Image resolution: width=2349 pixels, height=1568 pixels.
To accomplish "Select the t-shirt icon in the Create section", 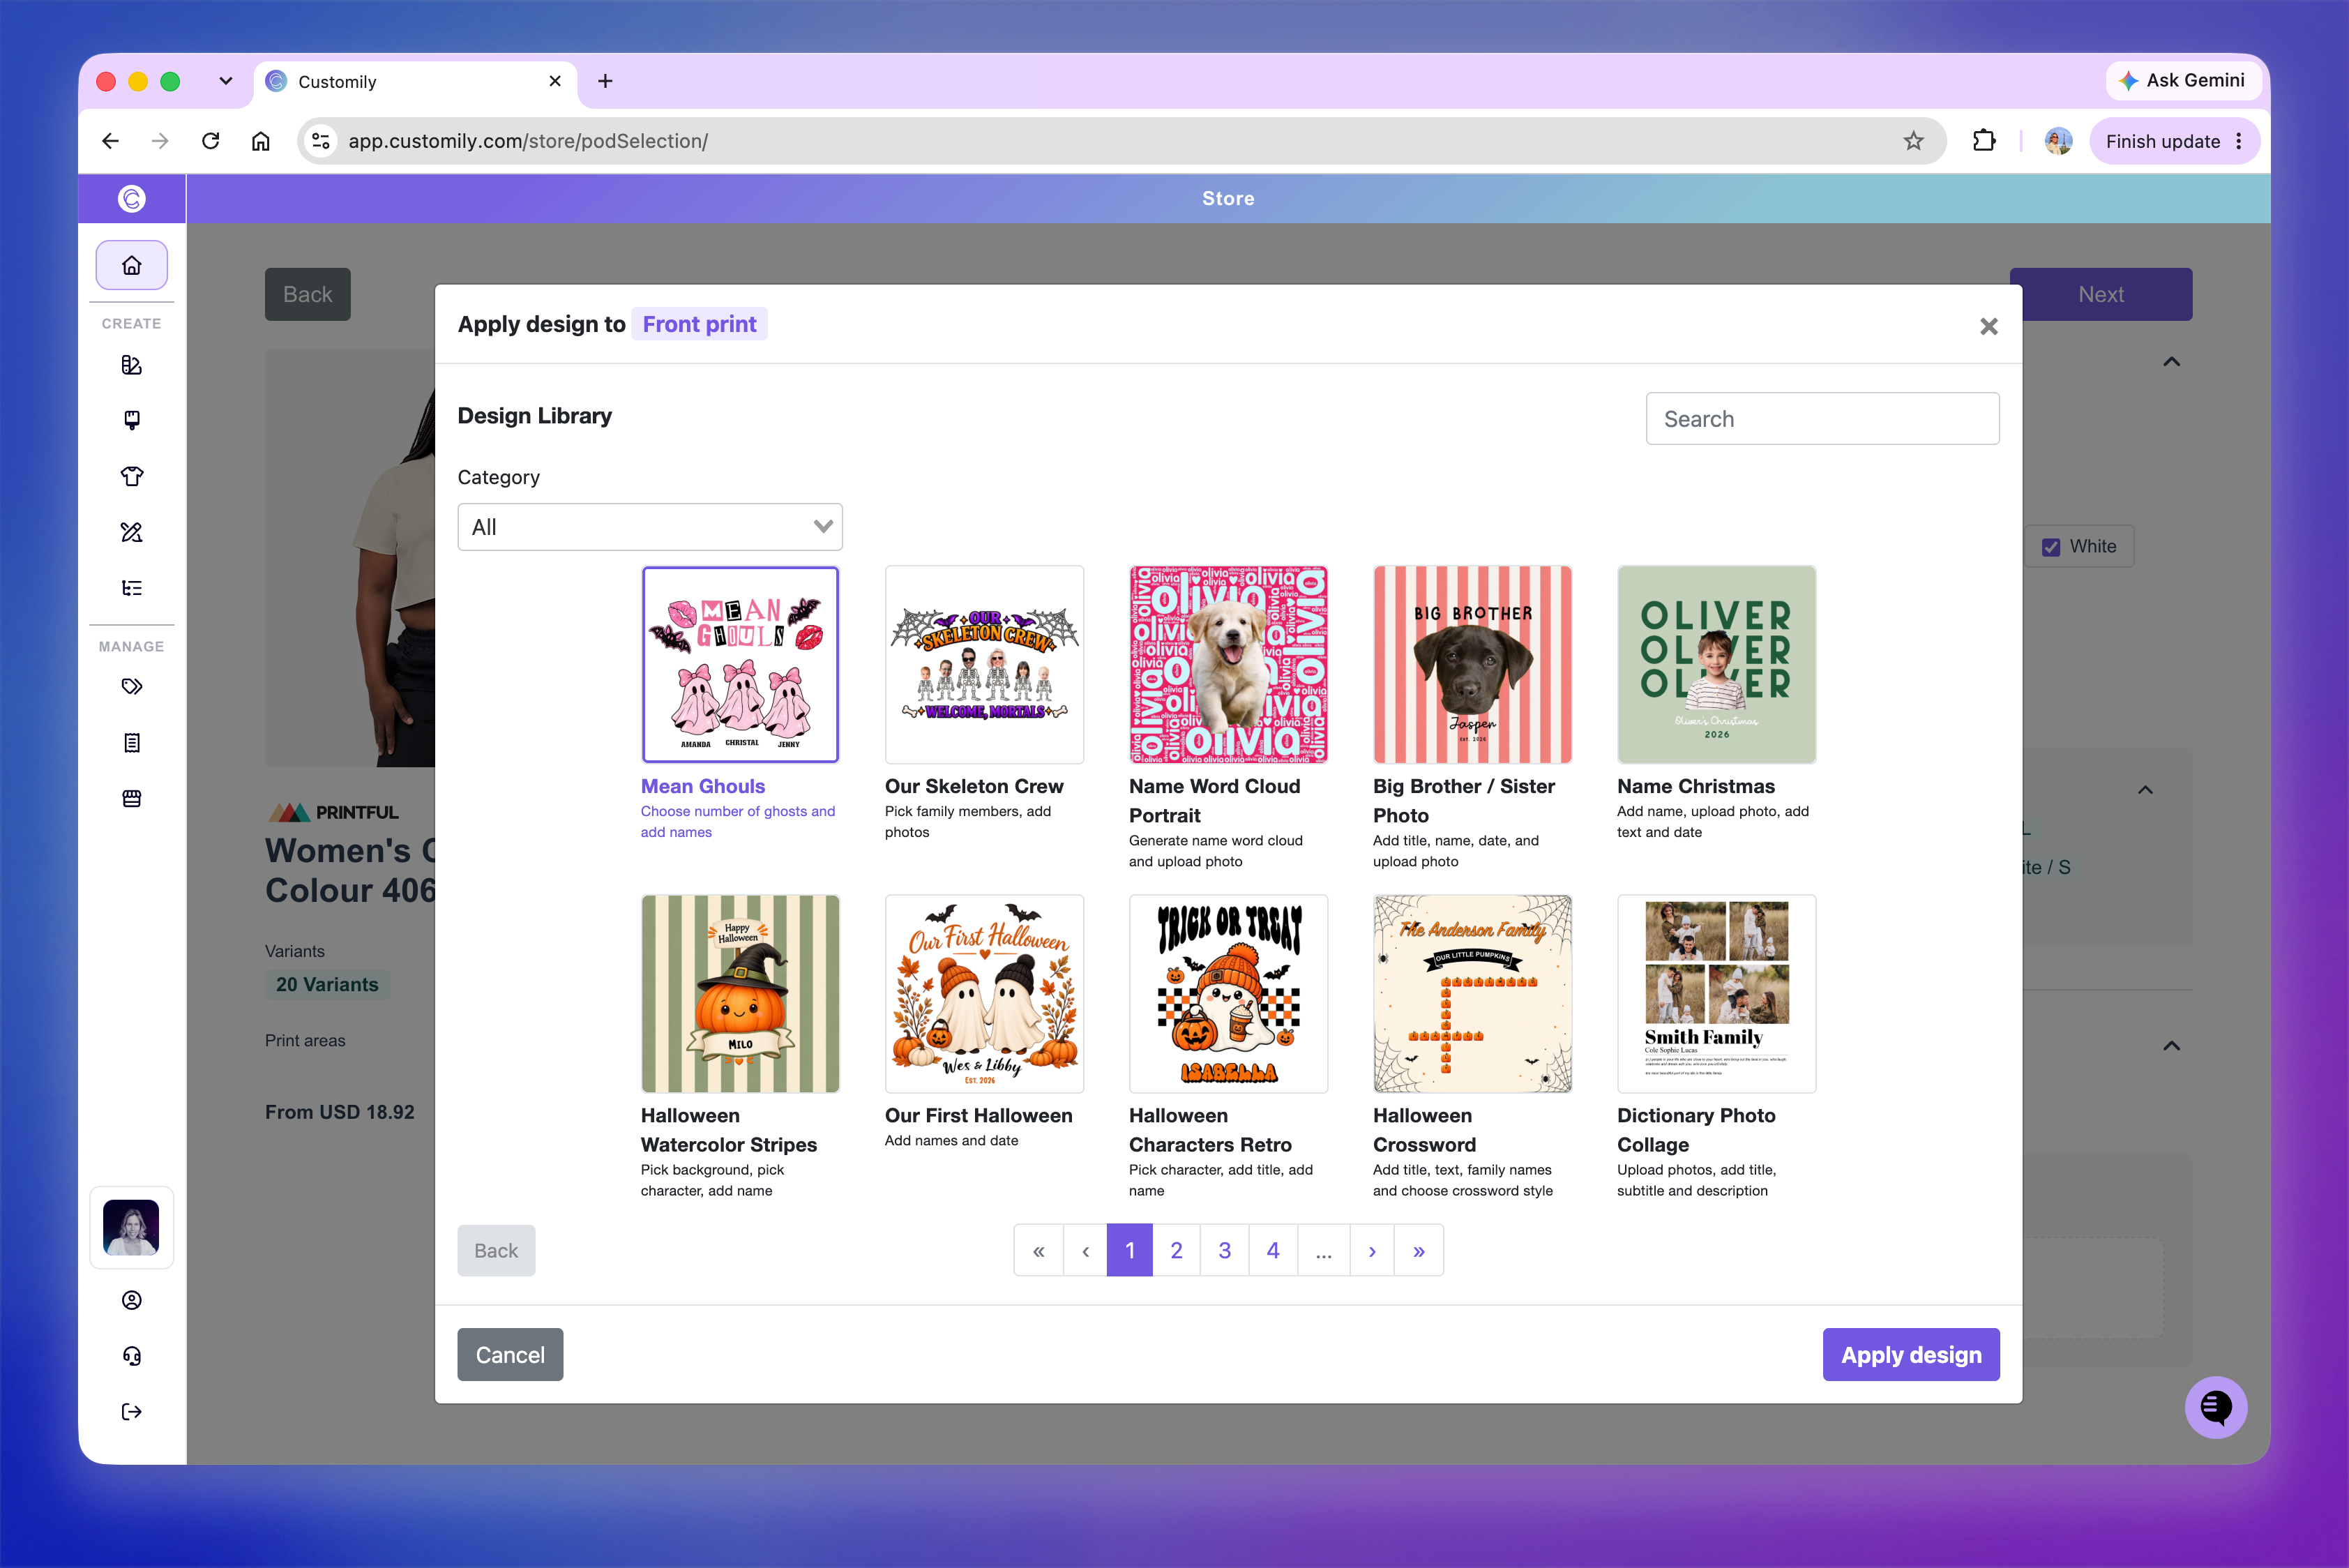I will tap(131, 476).
